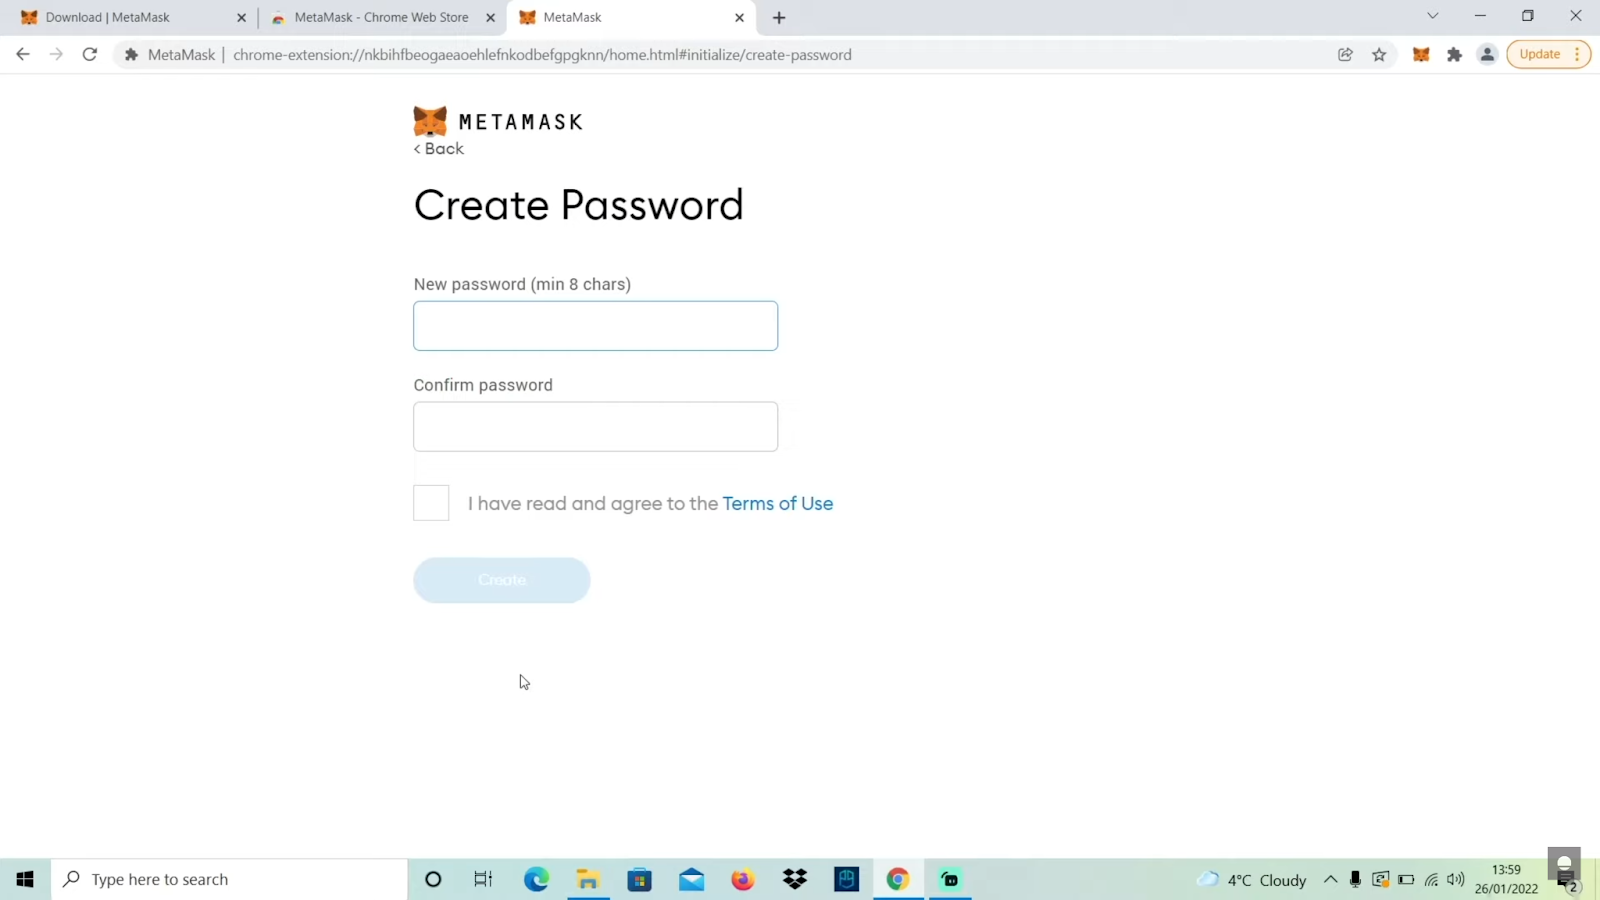Image resolution: width=1600 pixels, height=900 pixels.
Task: Open the Chrome profile avatar icon
Action: pos(1488,55)
